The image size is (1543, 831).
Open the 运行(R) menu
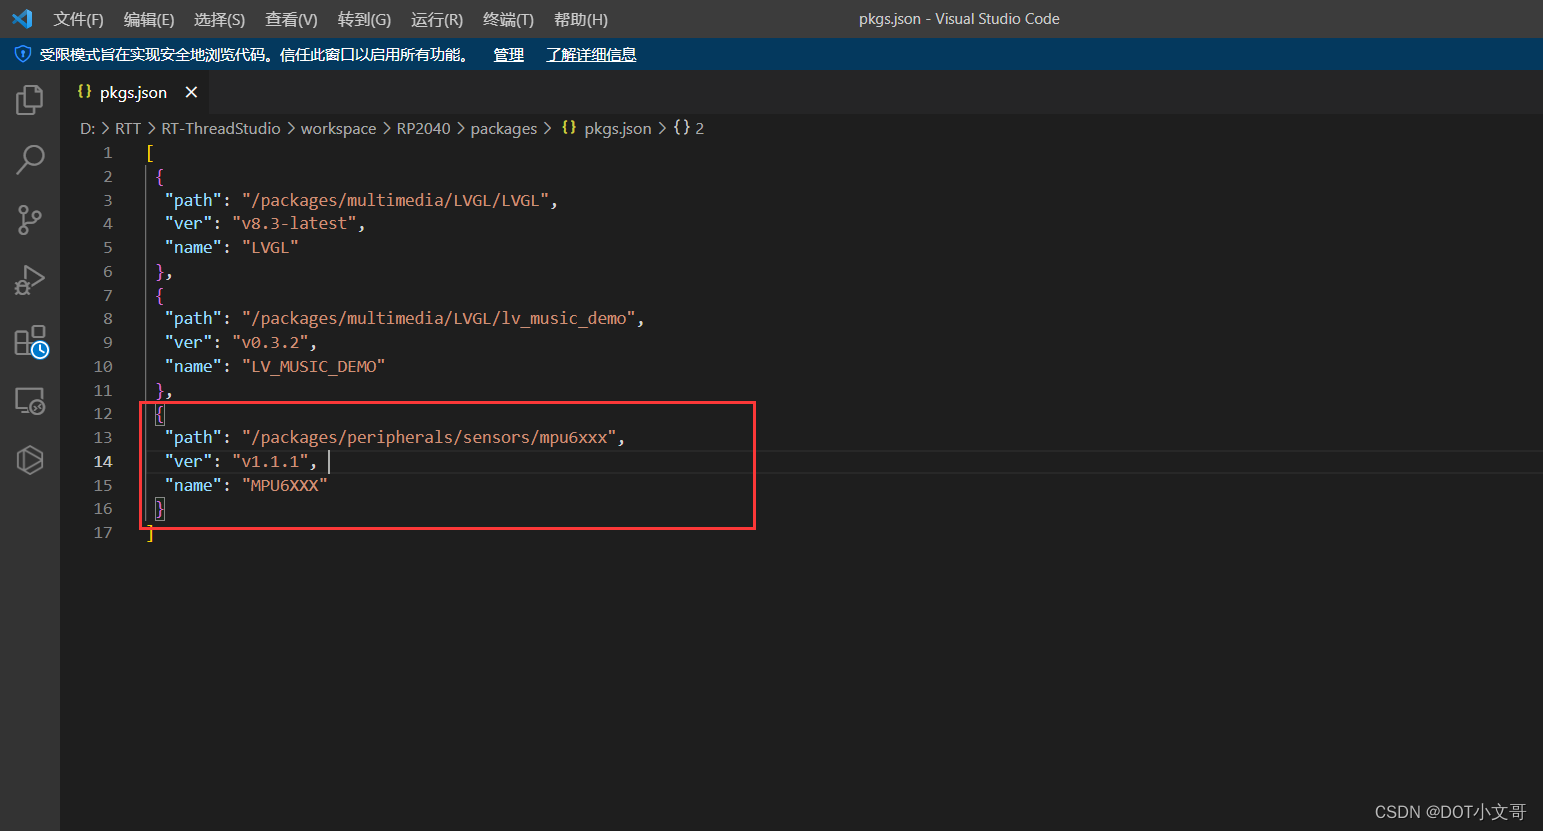[x=437, y=19]
